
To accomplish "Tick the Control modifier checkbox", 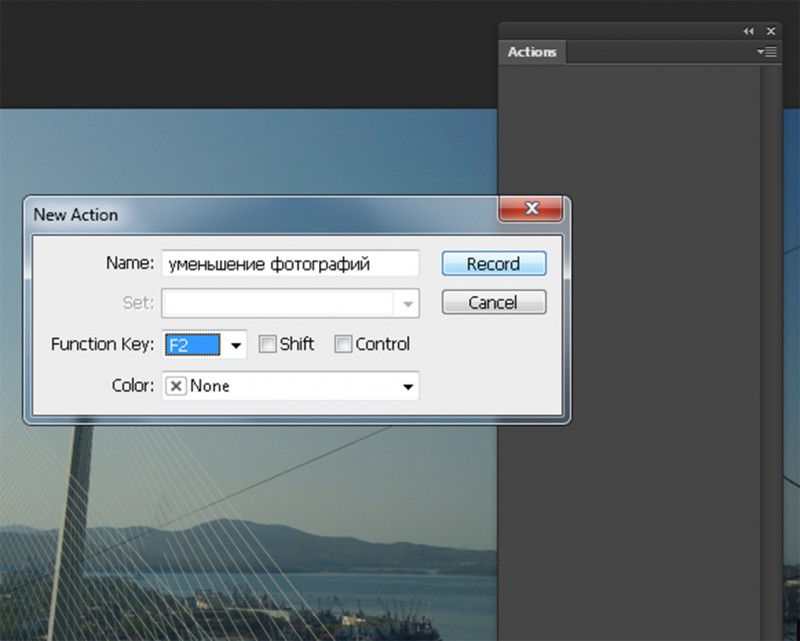I will coord(343,345).
